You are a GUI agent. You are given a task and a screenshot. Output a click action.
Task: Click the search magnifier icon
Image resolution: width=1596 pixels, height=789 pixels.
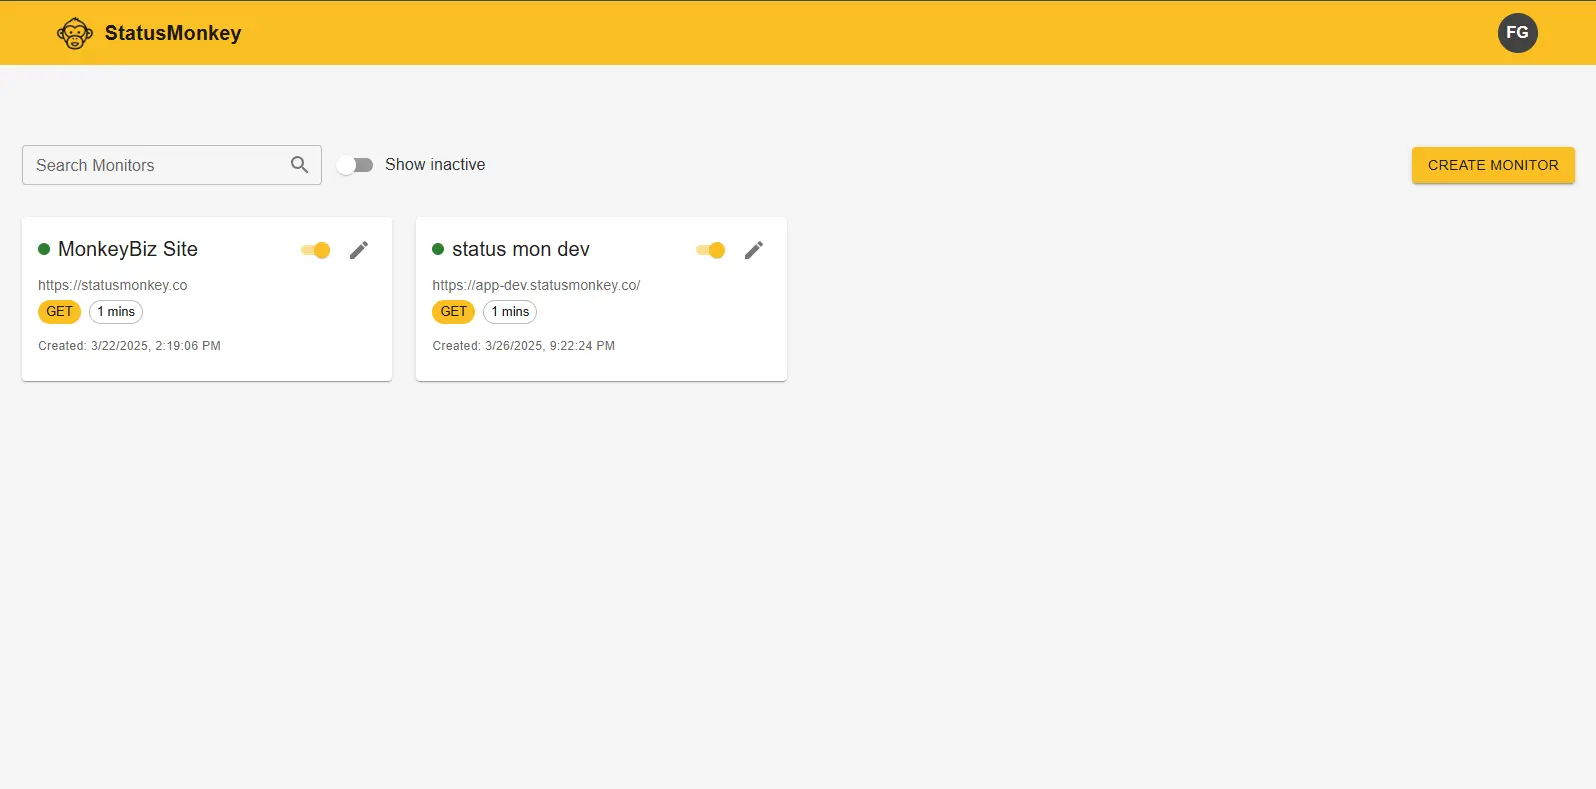click(x=299, y=165)
